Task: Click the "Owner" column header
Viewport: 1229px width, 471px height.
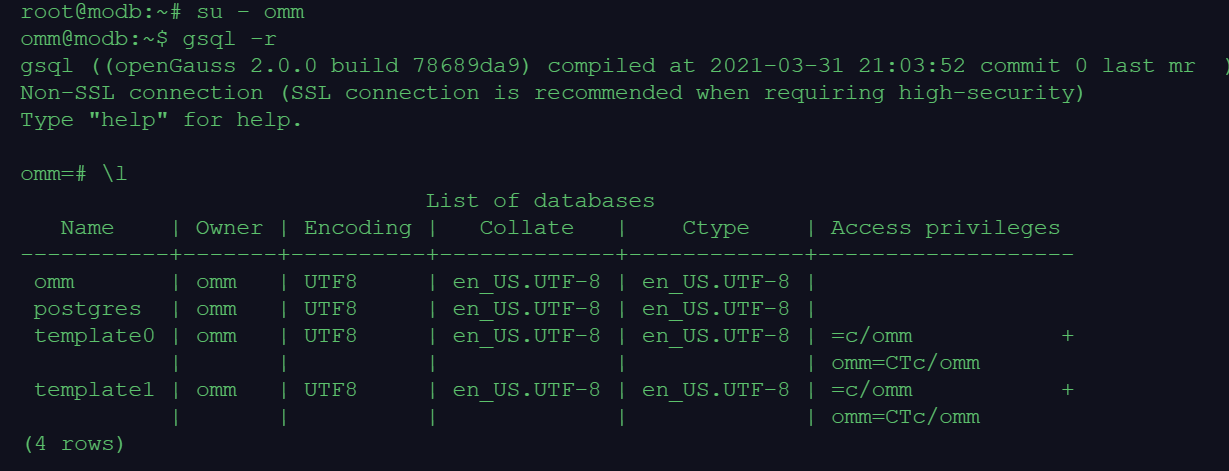Action: (229, 228)
